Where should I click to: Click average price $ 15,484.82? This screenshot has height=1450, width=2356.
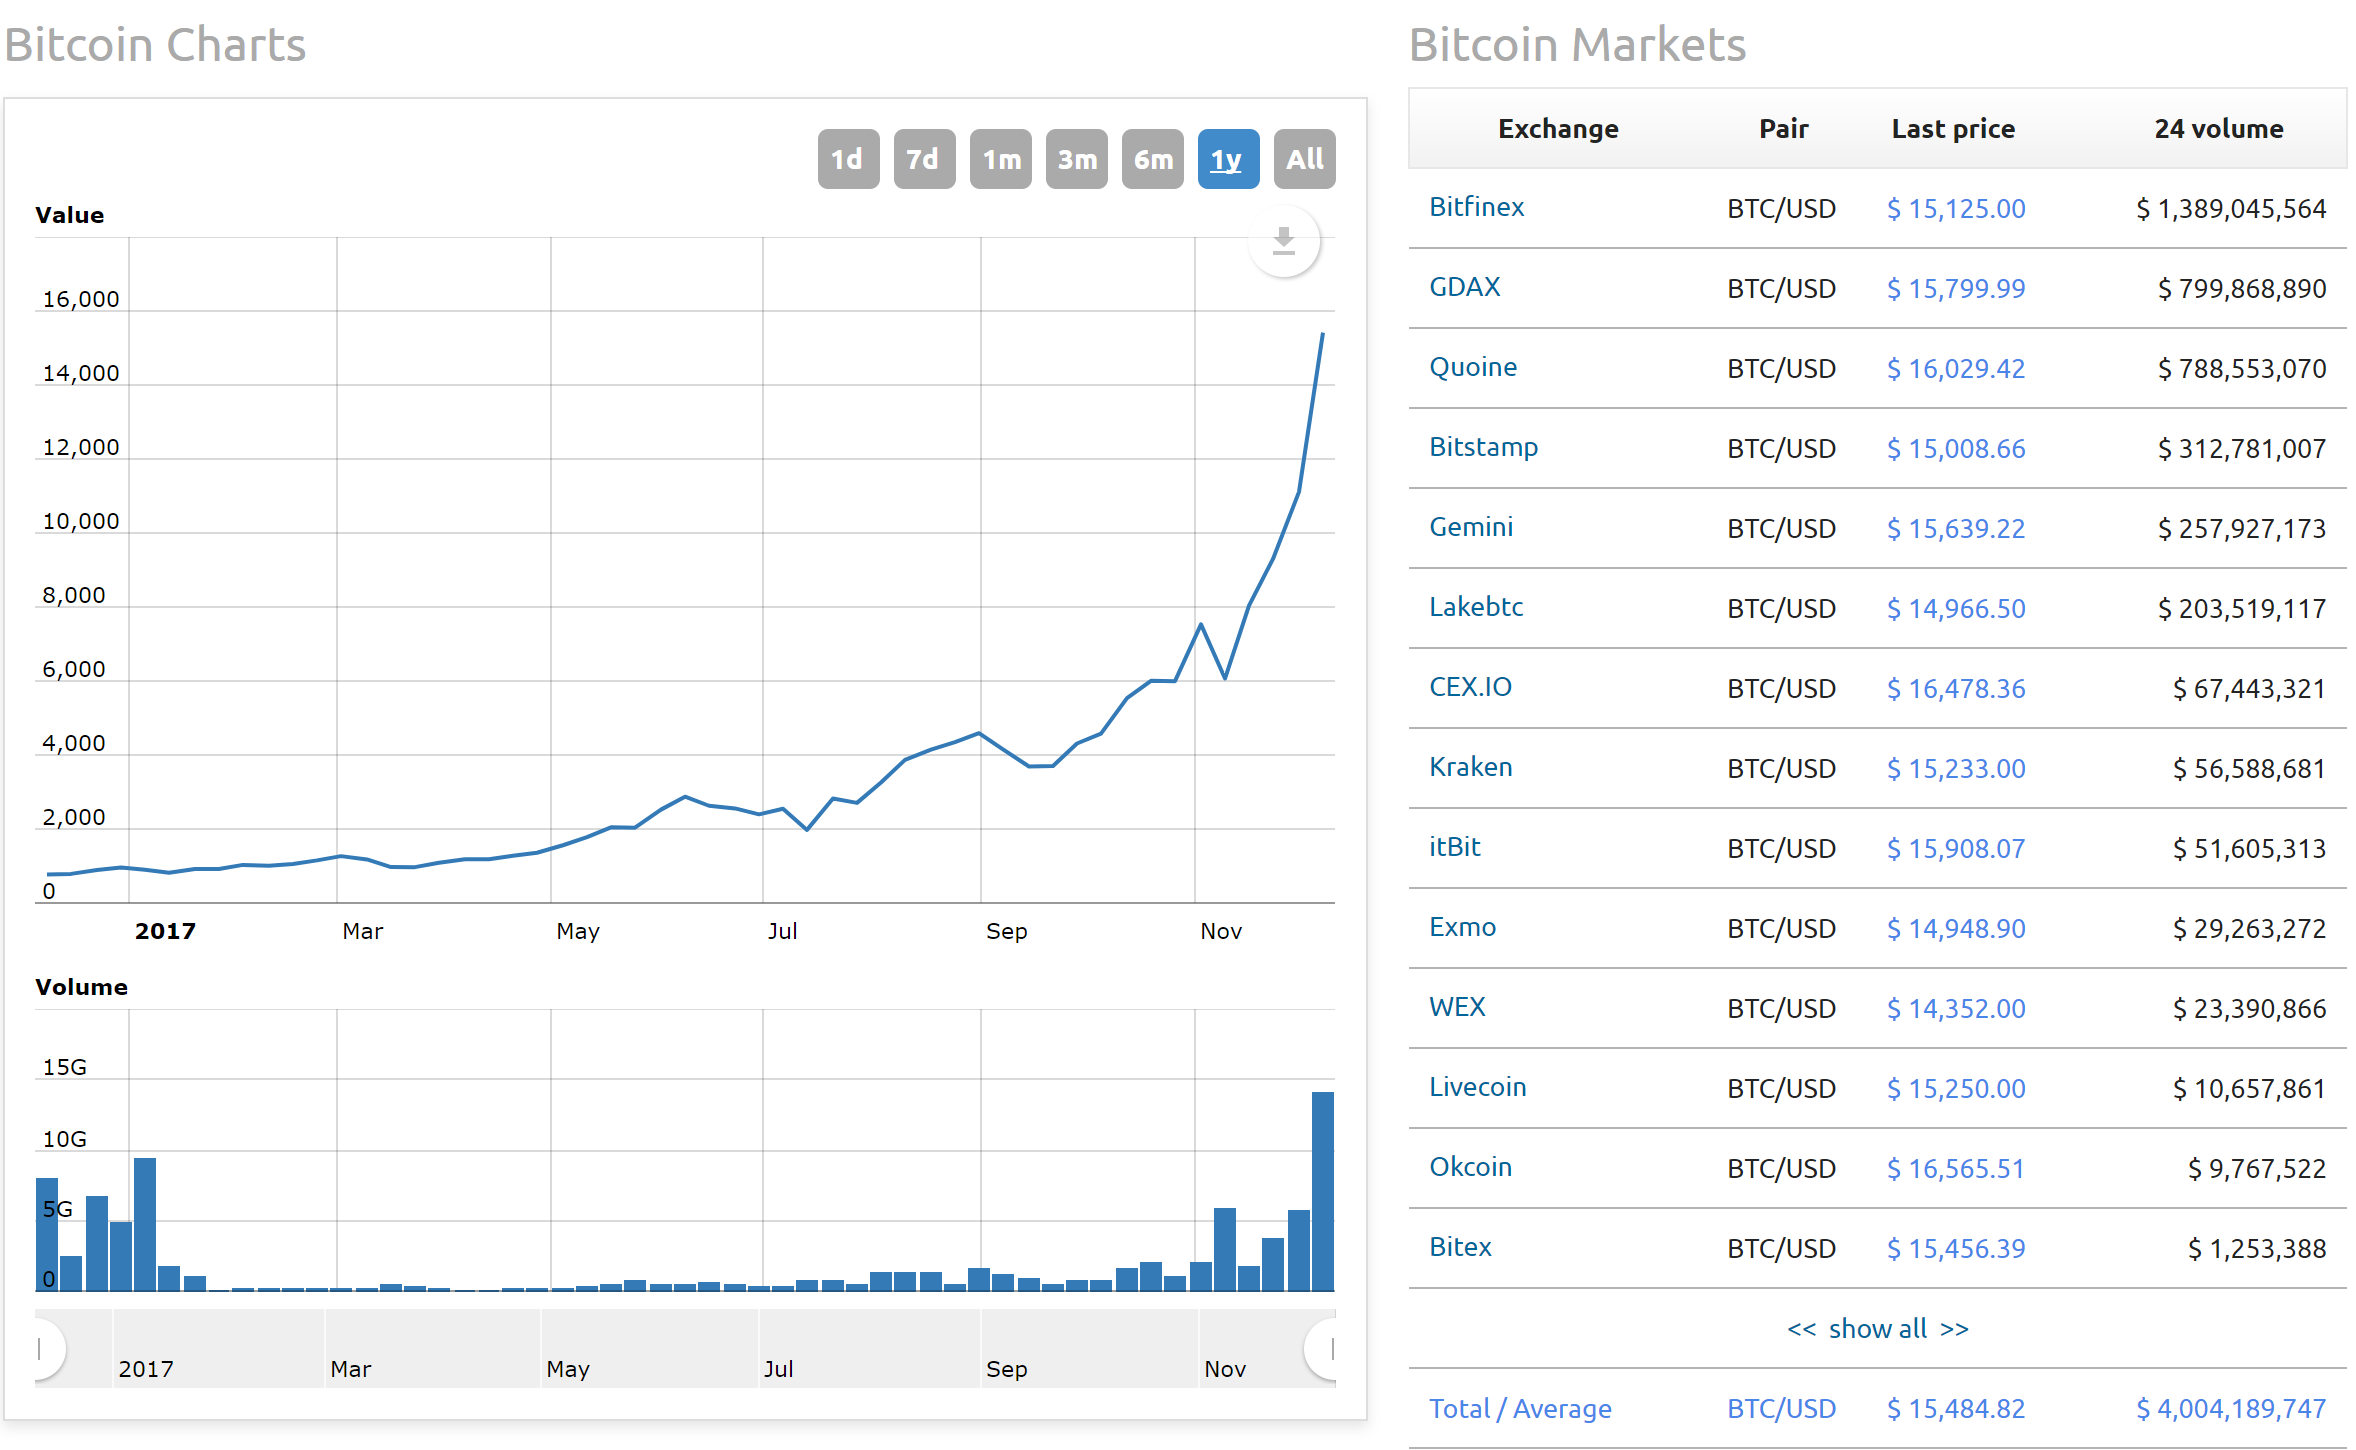pyautogui.click(x=1955, y=1408)
